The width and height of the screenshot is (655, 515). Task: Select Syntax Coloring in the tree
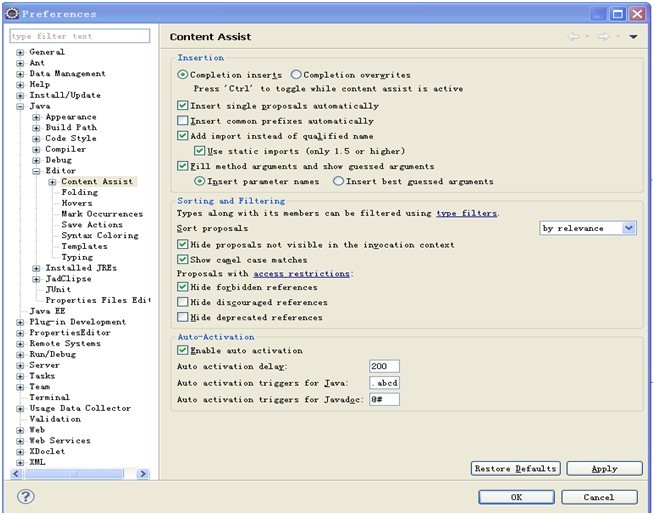[x=99, y=236]
